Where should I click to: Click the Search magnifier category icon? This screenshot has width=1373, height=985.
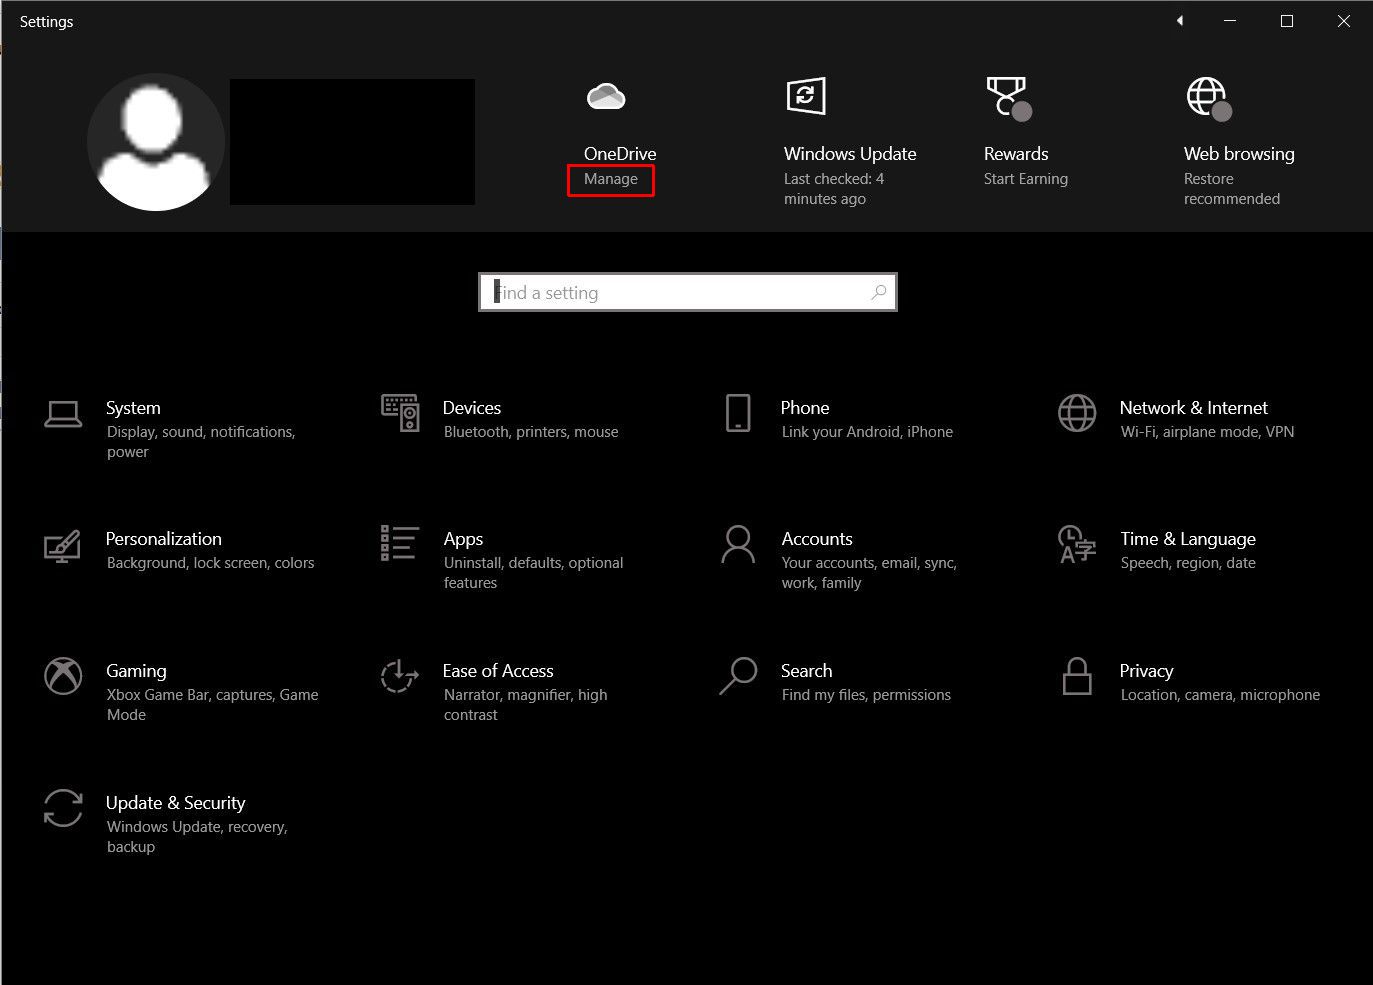738,676
